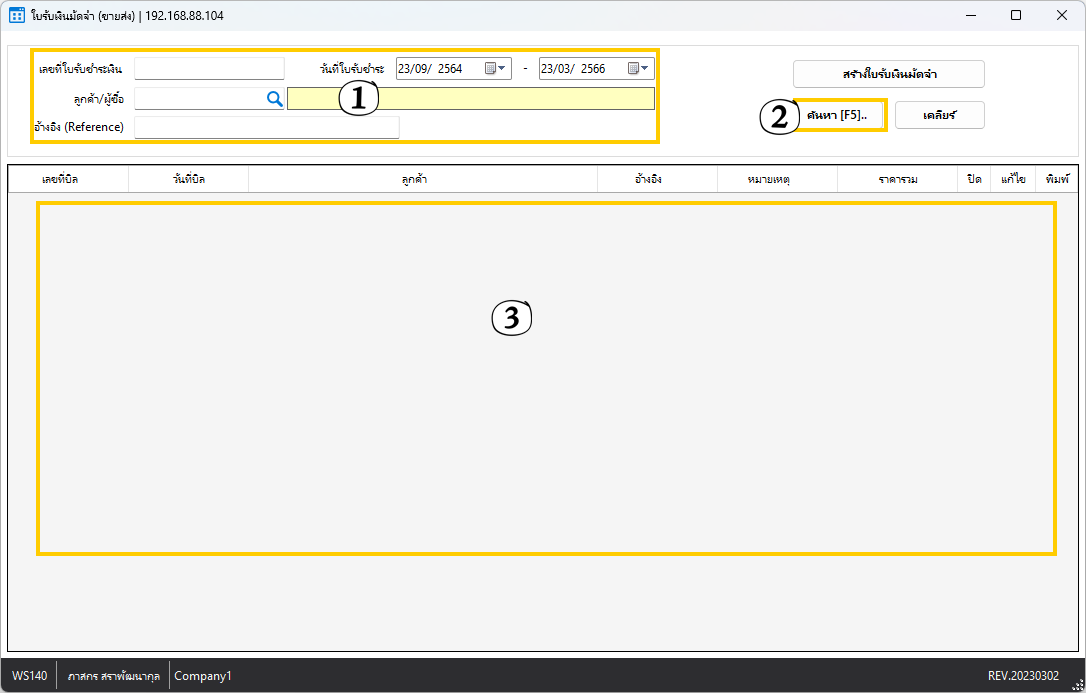Click the พิมพ์ column header

(x=1056, y=179)
